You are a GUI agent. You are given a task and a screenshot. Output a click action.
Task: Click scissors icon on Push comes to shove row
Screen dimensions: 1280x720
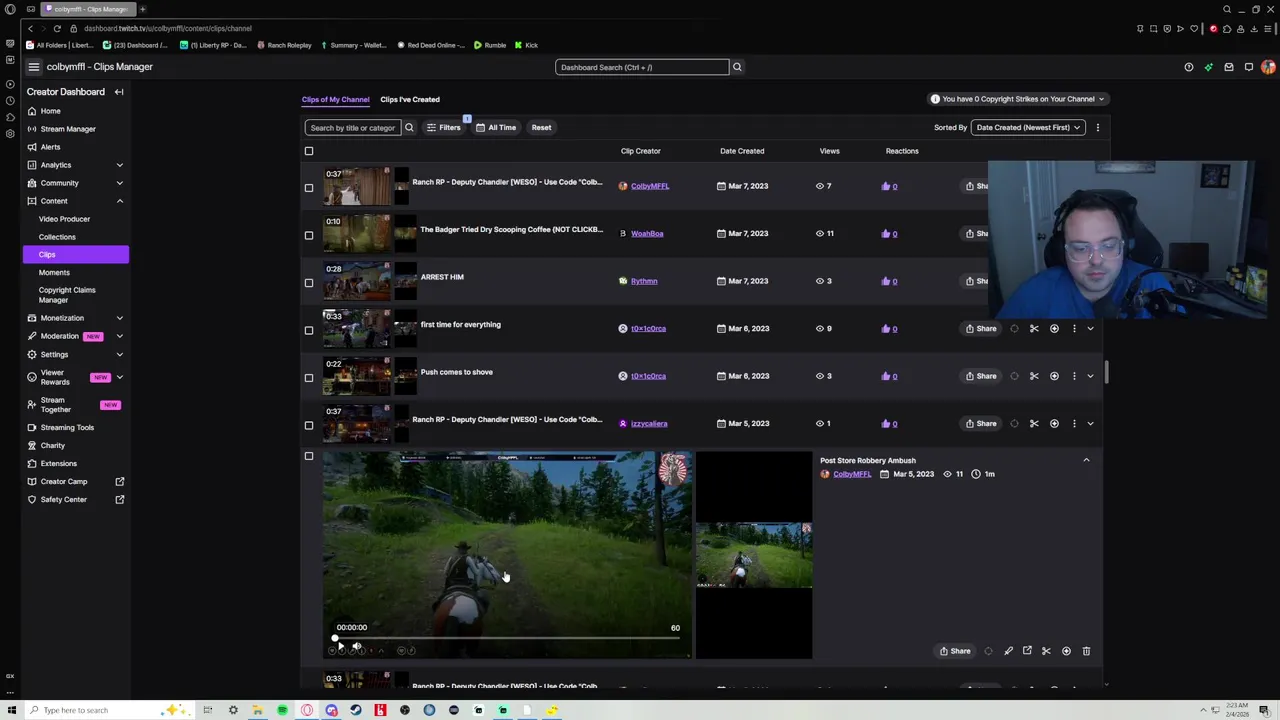coord(1034,376)
